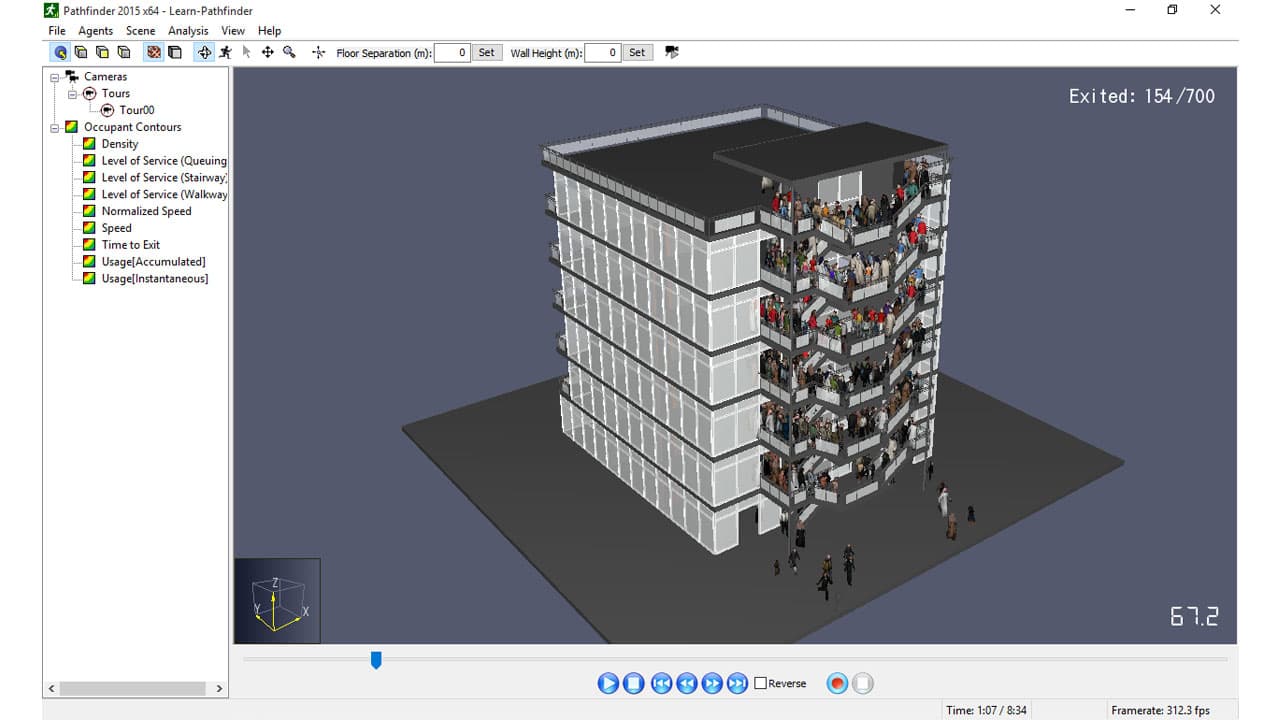Expand the Occupant Contours node

tap(57, 127)
